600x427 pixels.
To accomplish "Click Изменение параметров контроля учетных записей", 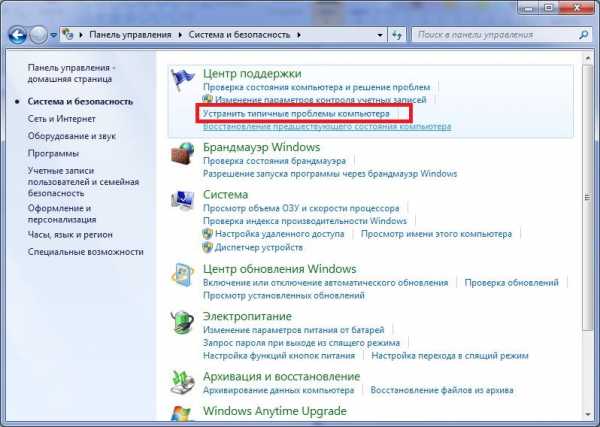I will (321, 100).
